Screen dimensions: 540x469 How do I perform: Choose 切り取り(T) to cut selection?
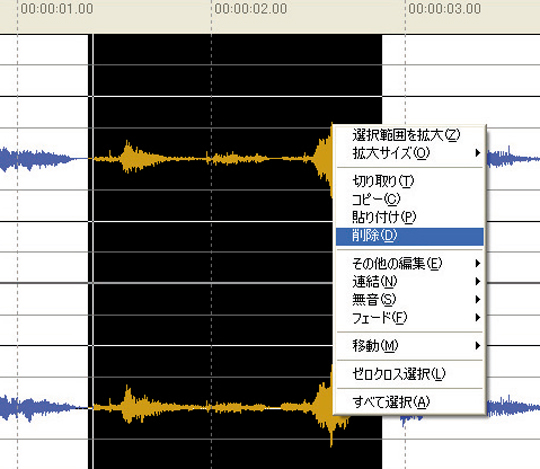(x=409, y=181)
